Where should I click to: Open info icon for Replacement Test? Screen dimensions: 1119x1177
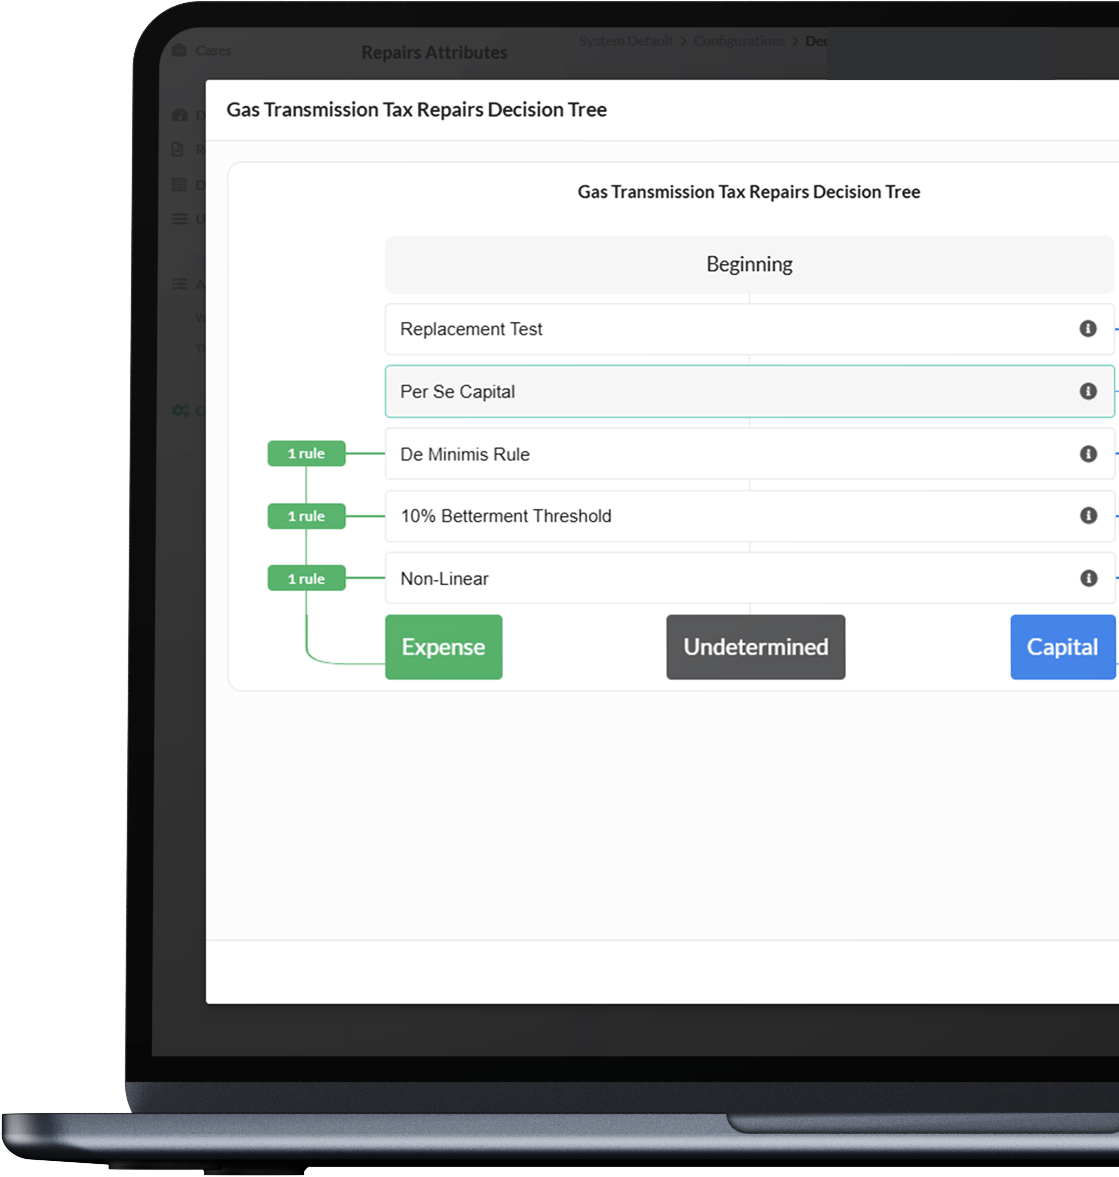1087,329
